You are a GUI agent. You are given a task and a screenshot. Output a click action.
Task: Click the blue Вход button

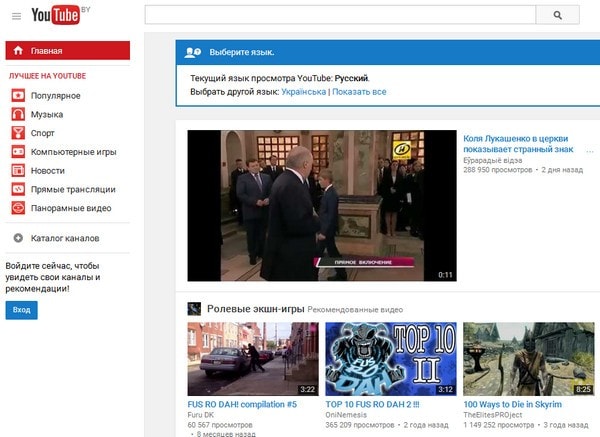pos(21,310)
